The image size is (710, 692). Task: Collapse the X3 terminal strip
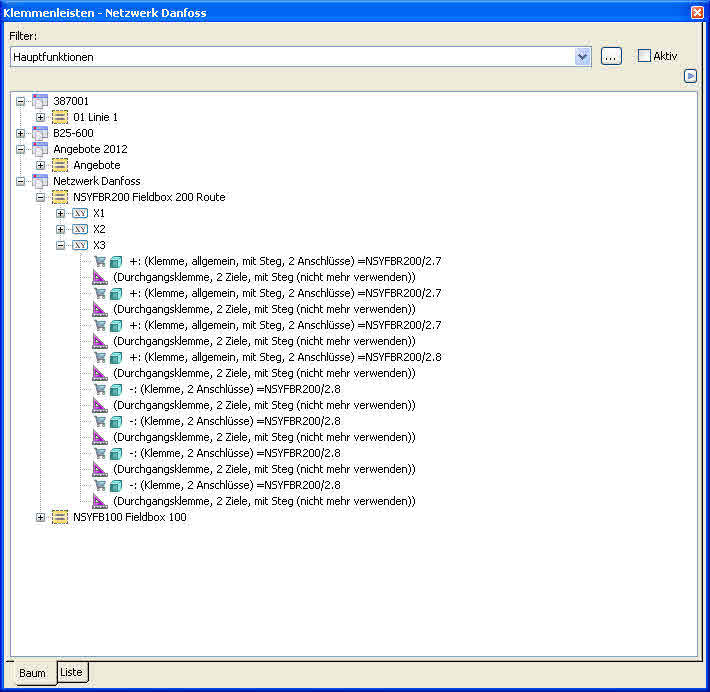(x=60, y=245)
